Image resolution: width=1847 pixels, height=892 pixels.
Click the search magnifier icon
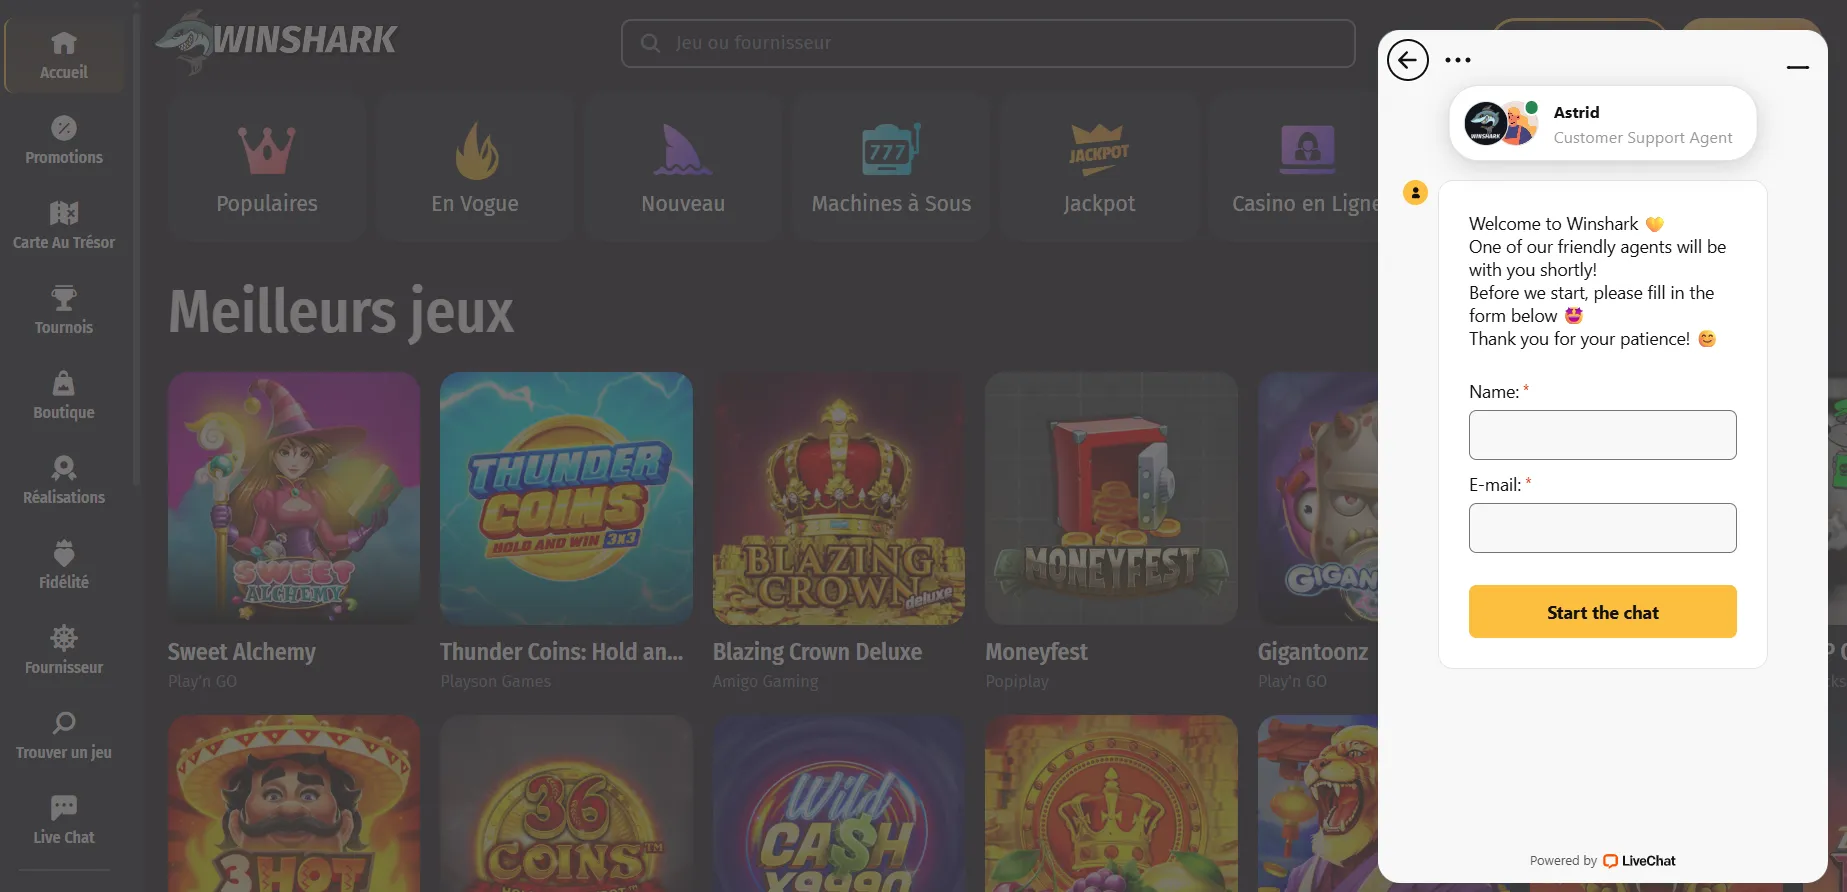tap(650, 43)
